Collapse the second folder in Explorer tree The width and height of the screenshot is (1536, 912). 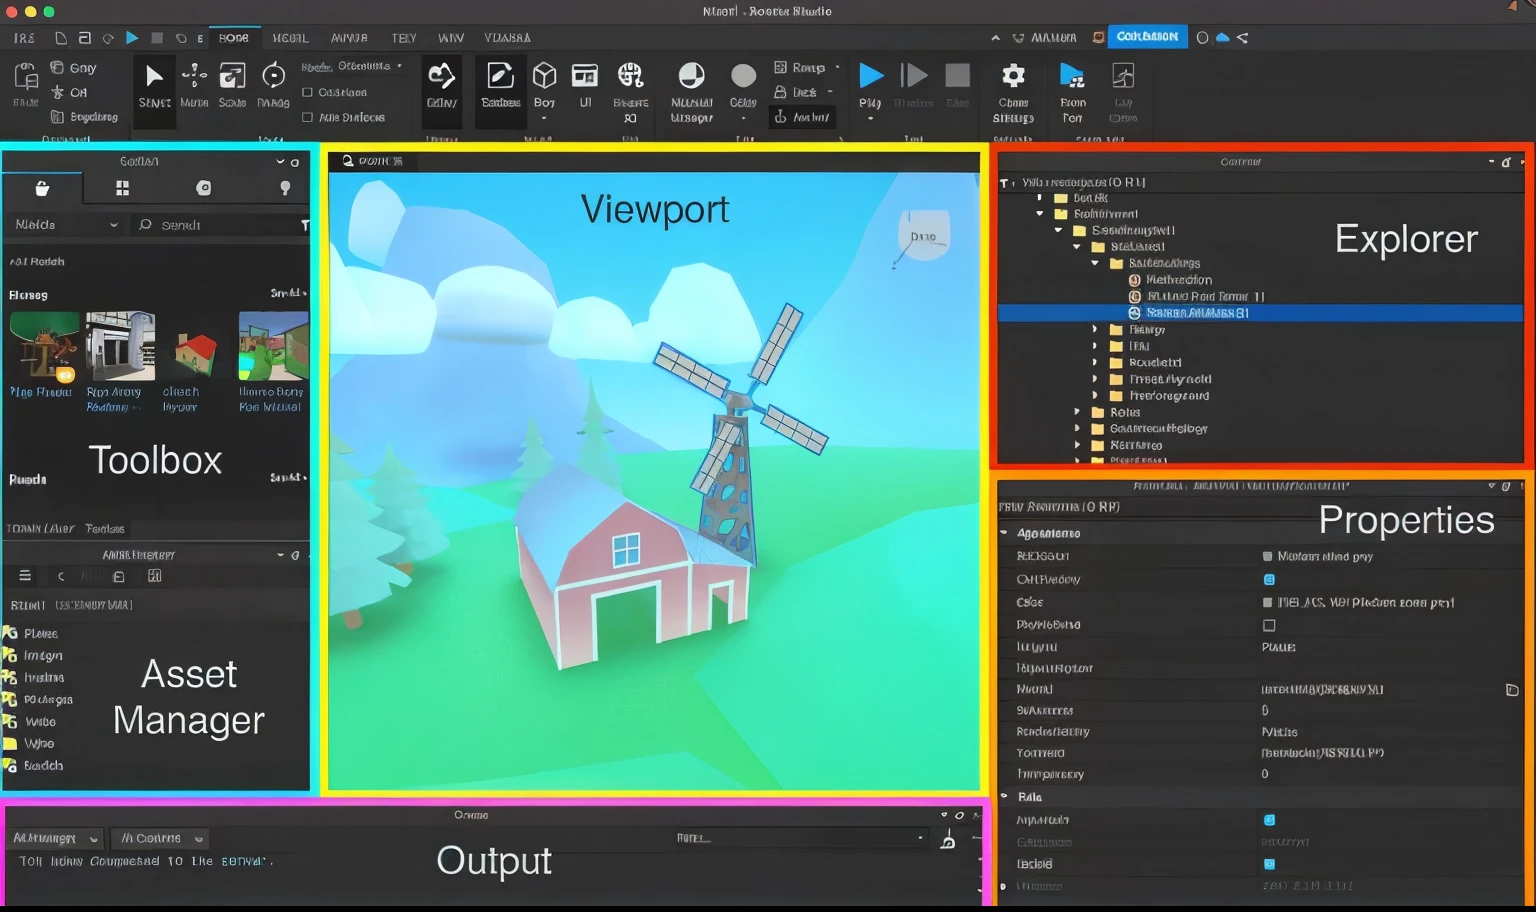point(1040,213)
